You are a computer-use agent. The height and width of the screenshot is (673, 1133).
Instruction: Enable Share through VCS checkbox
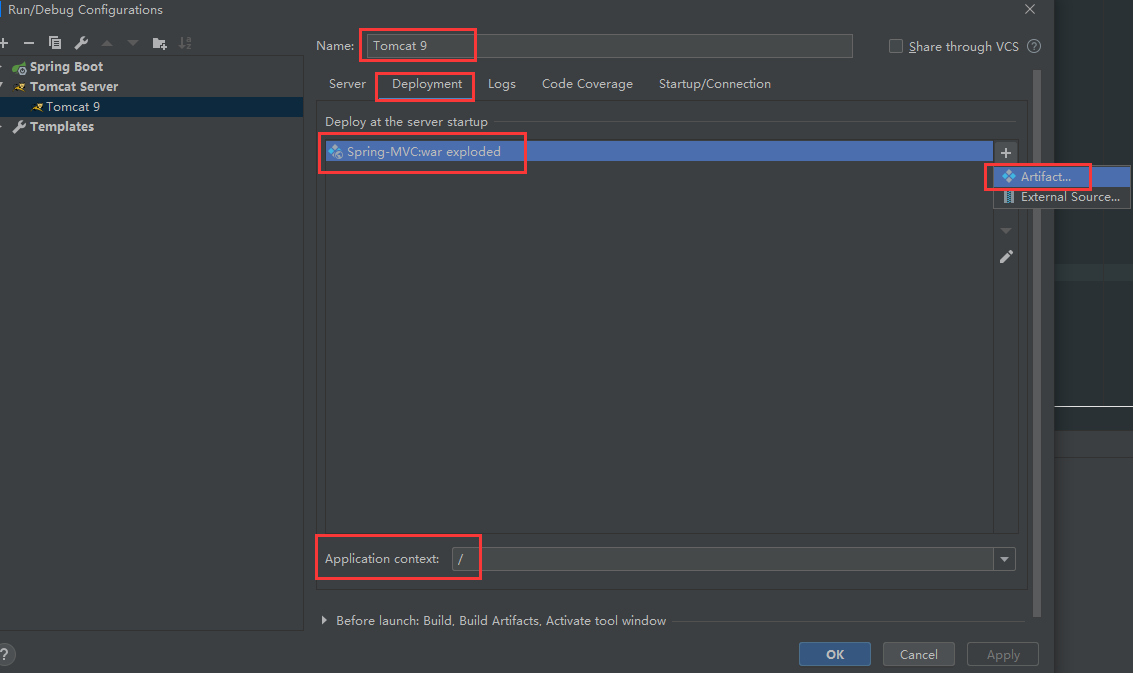[896, 46]
